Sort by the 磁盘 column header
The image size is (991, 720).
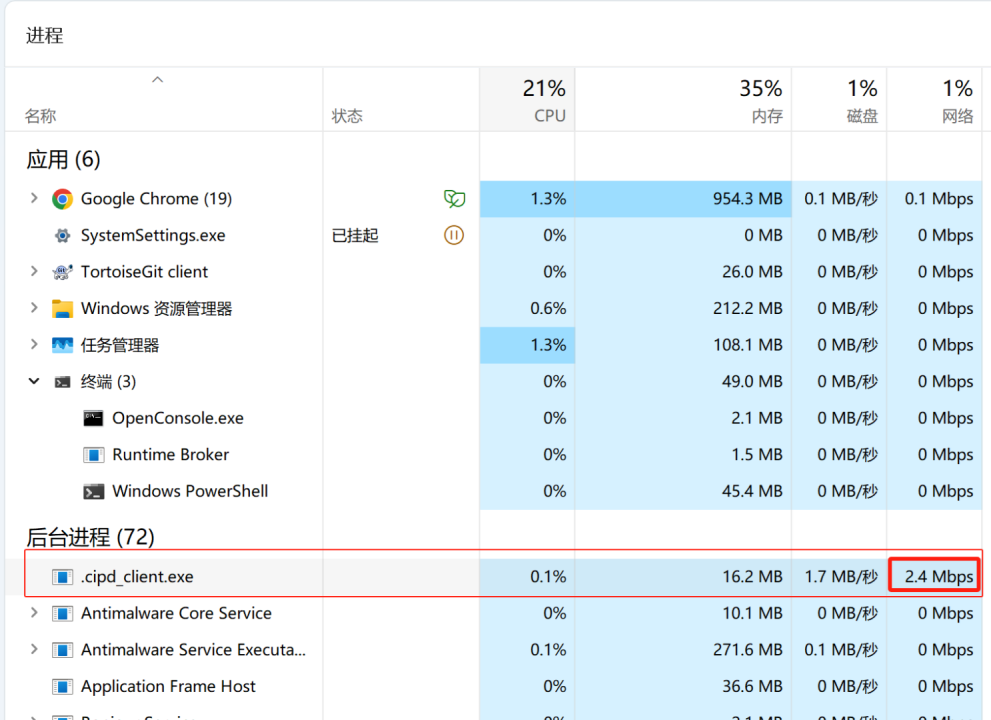[839, 99]
